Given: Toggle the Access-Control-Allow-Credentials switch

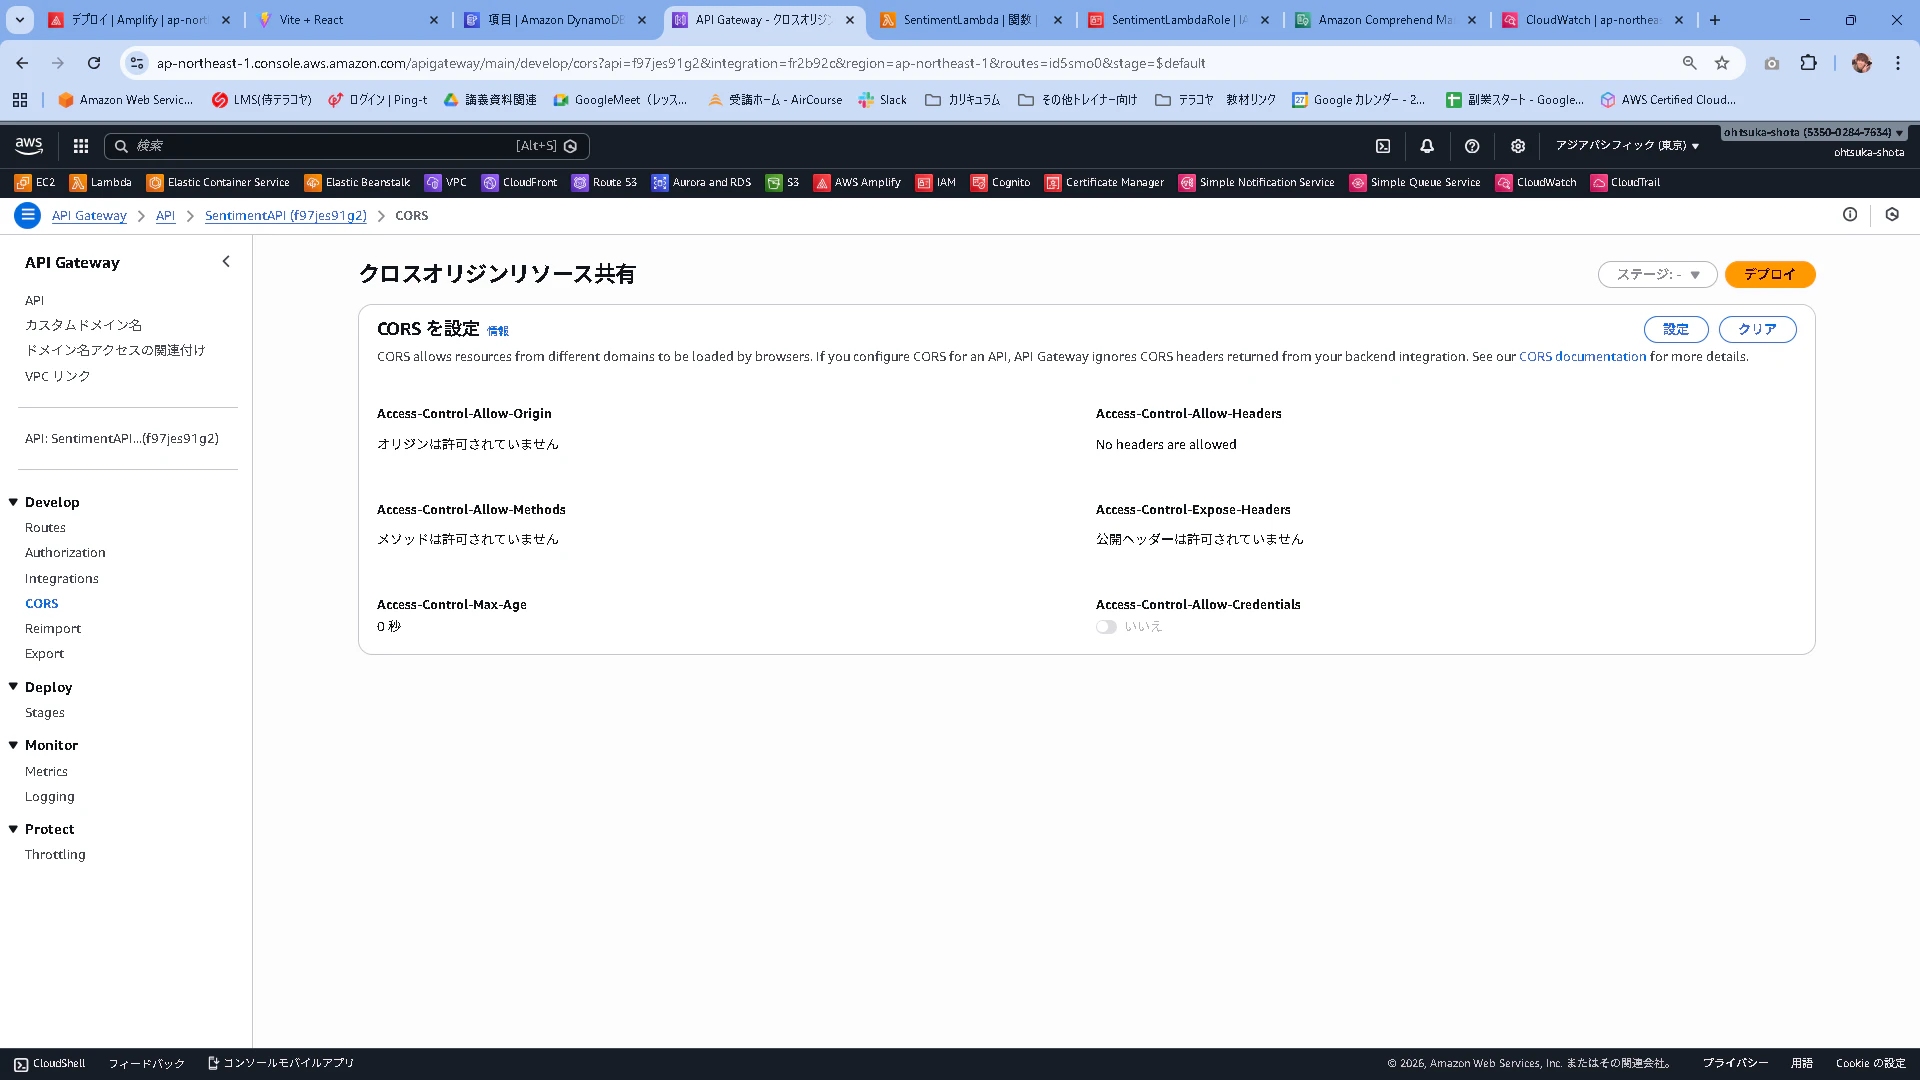Looking at the screenshot, I should pos(1106,627).
